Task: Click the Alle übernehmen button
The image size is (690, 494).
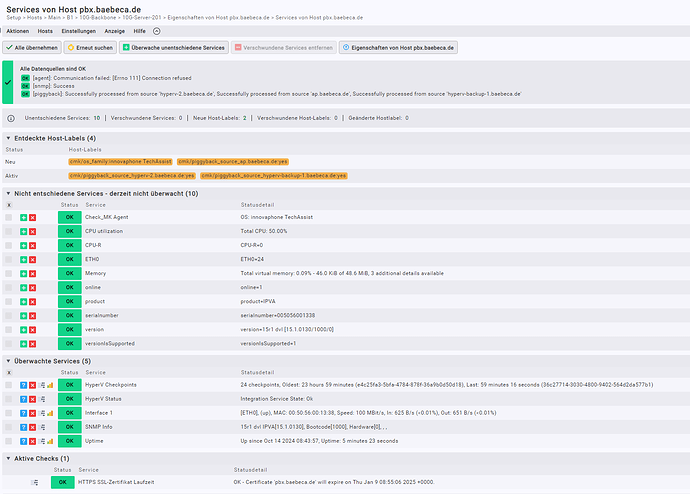Action: point(31,47)
